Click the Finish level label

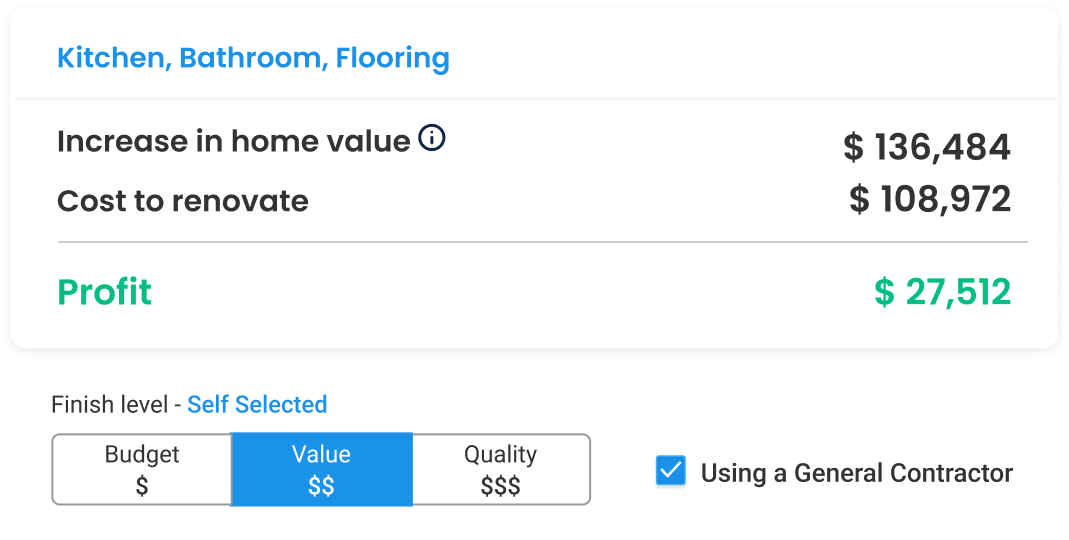109,405
